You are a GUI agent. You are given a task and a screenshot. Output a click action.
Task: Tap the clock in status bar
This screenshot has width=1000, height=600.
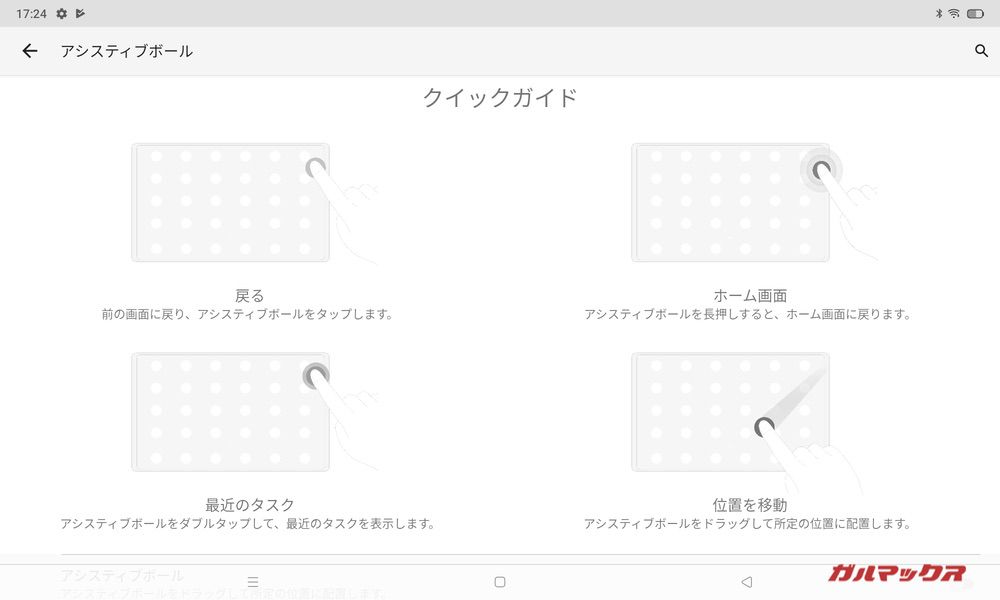(31, 13)
